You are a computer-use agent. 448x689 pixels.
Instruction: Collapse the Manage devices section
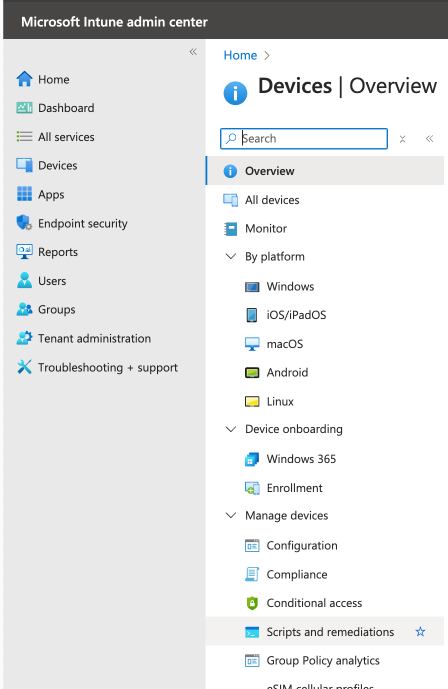[x=231, y=515]
